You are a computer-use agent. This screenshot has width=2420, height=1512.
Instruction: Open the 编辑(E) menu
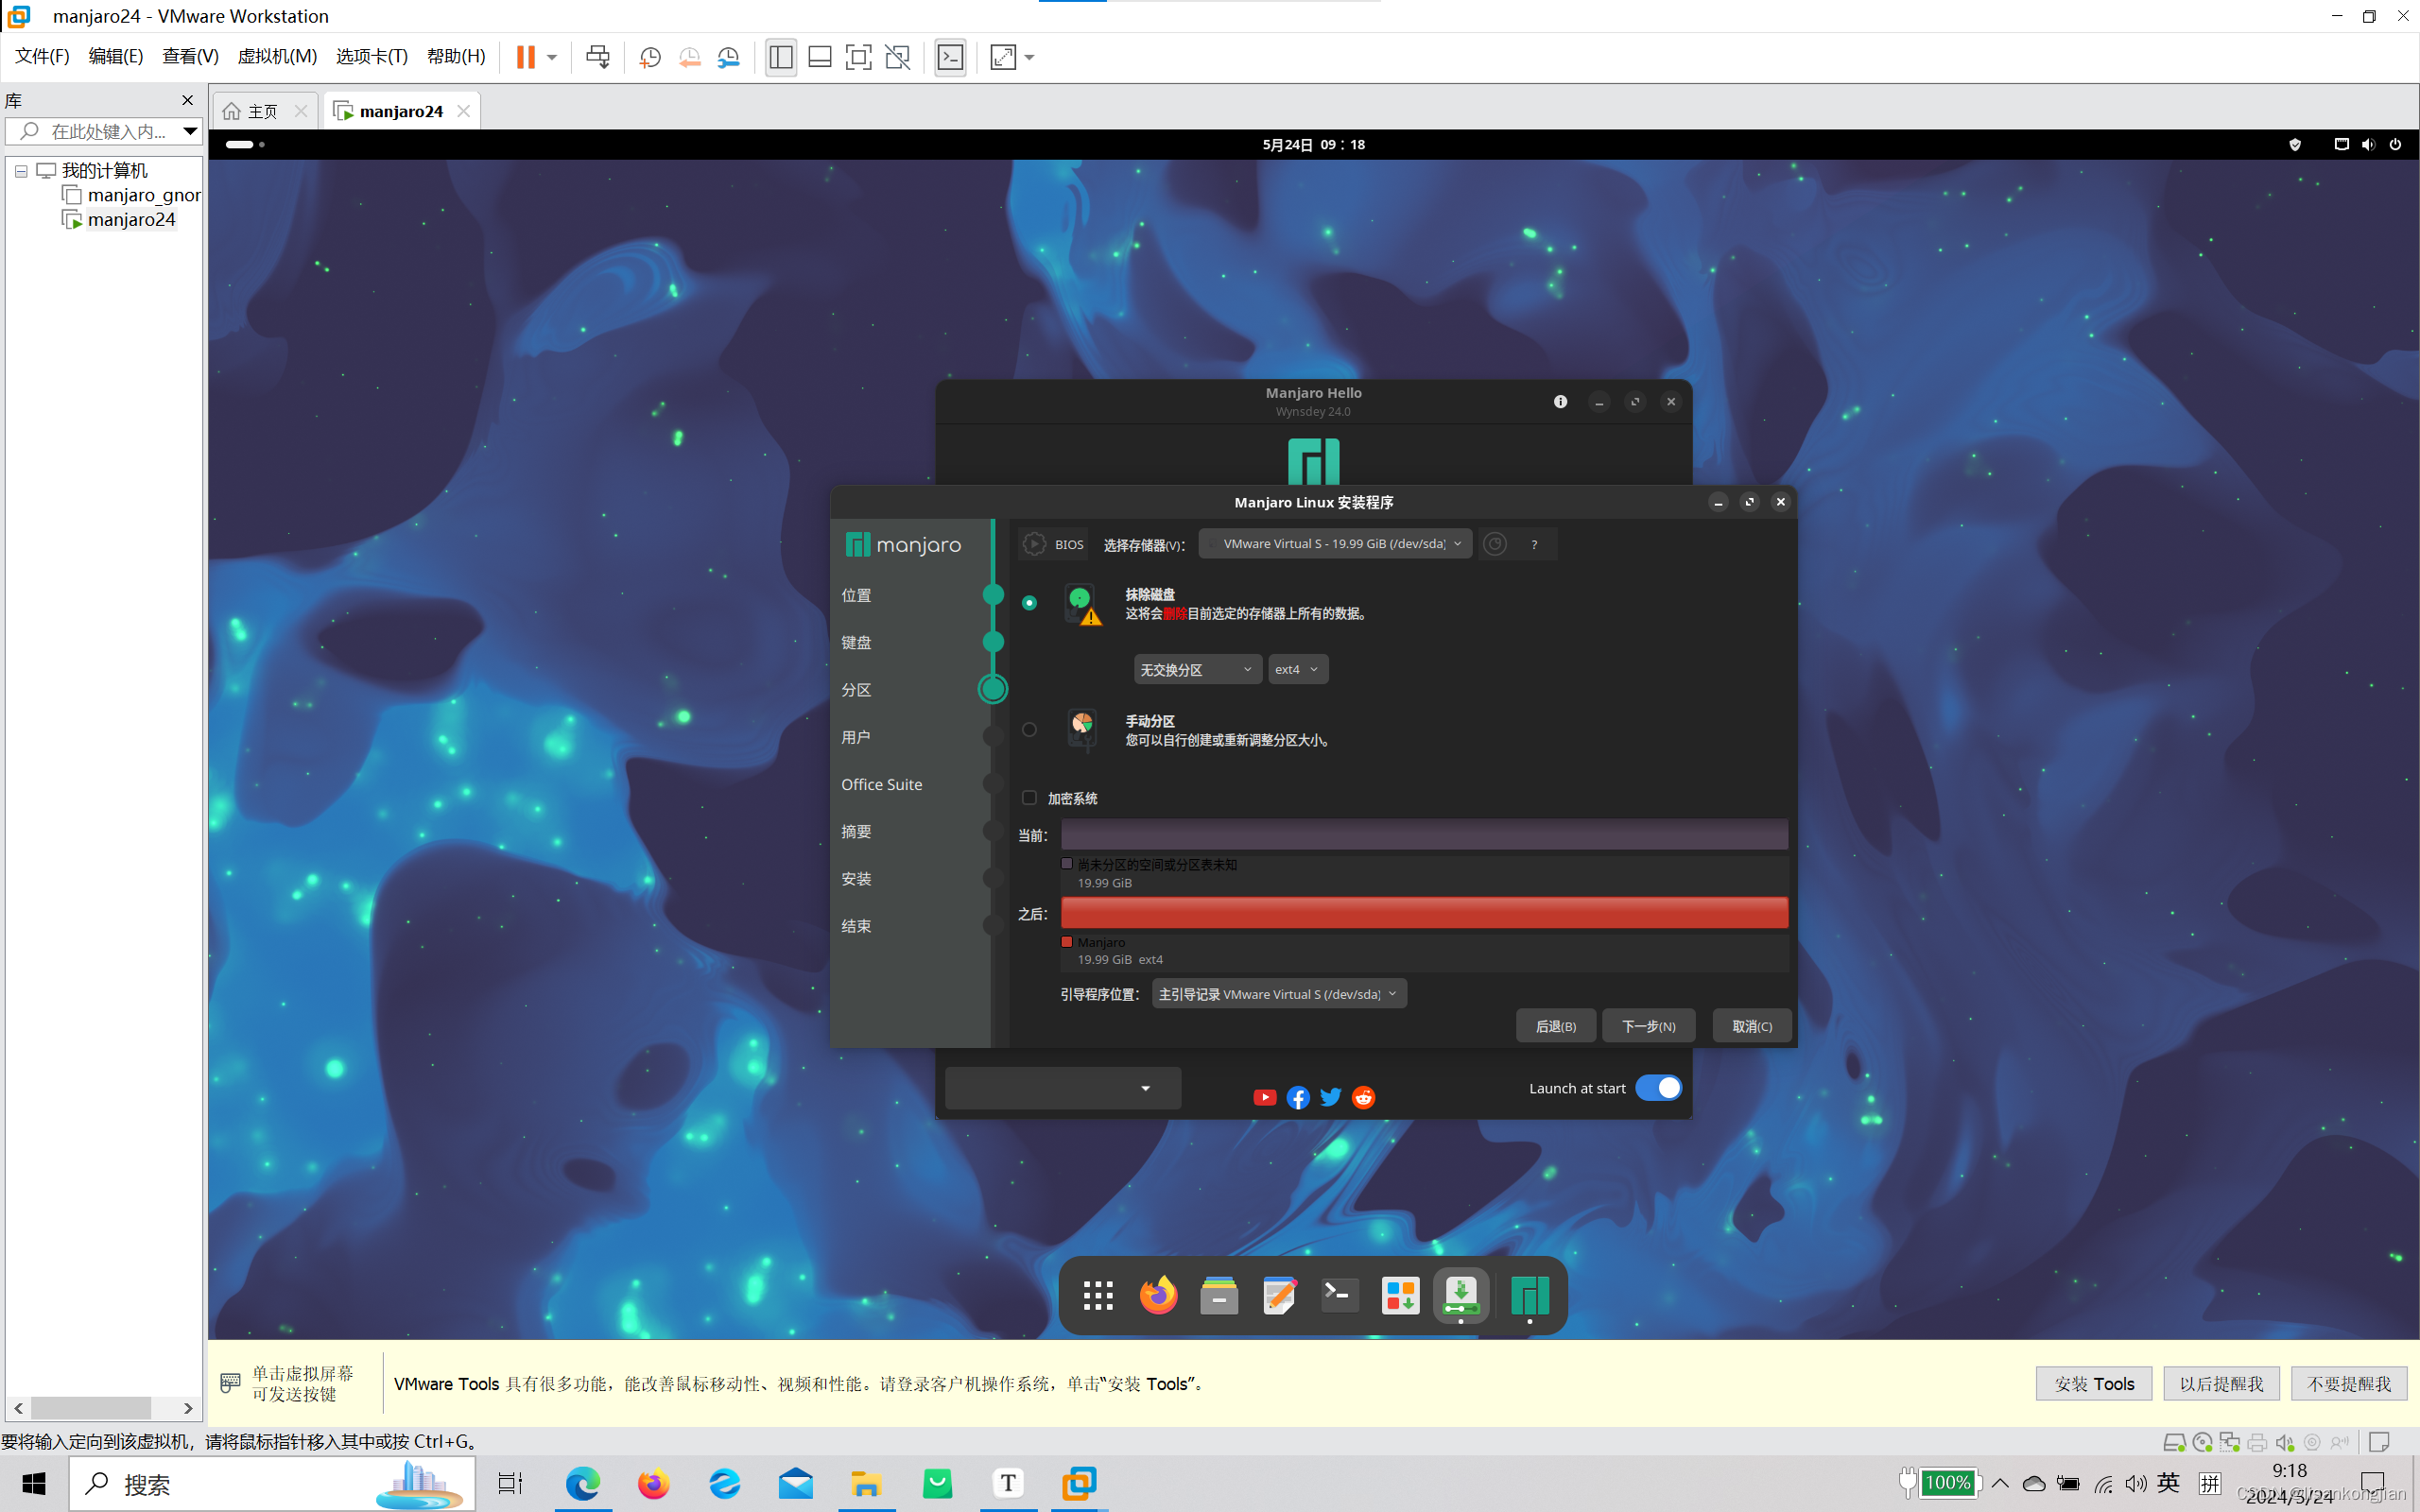(116, 56)
